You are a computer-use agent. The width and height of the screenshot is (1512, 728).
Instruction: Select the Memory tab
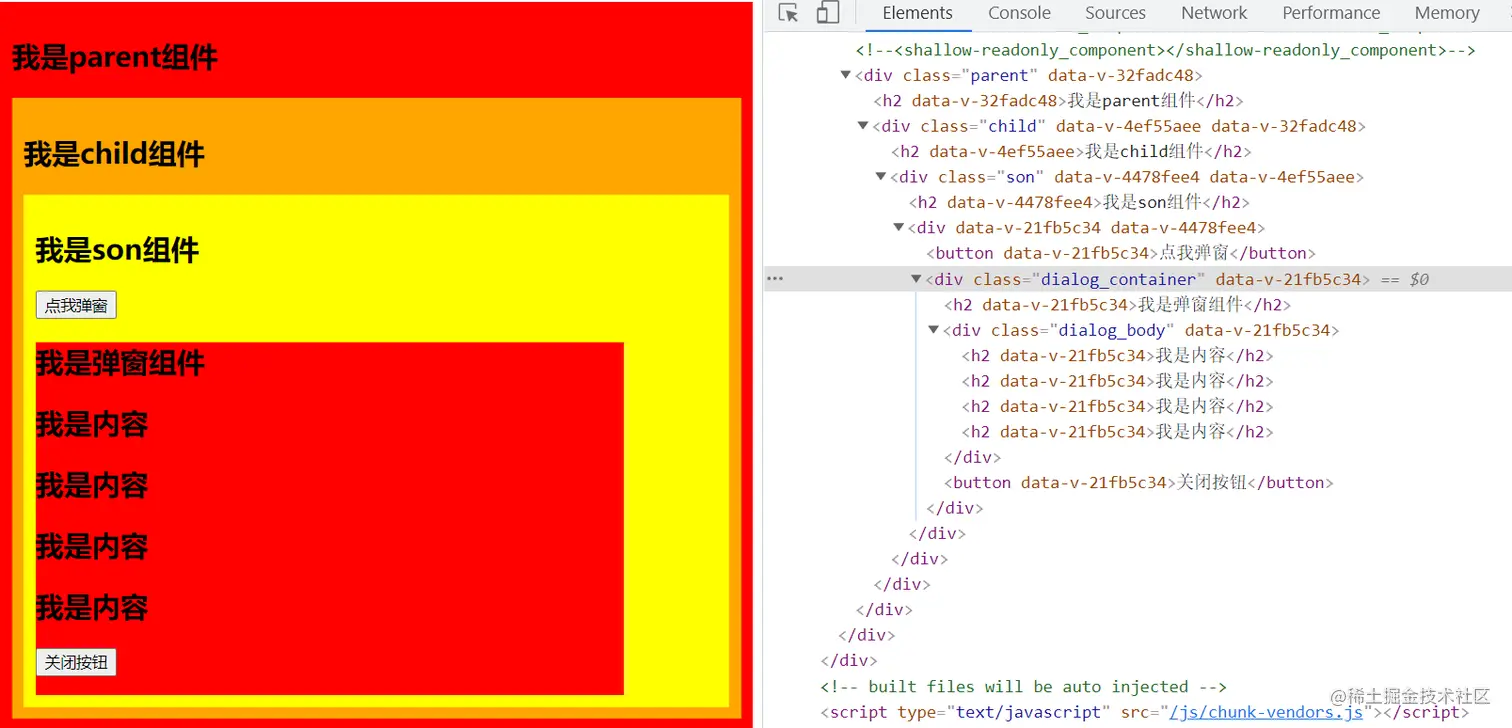[x=1447, y=13]
